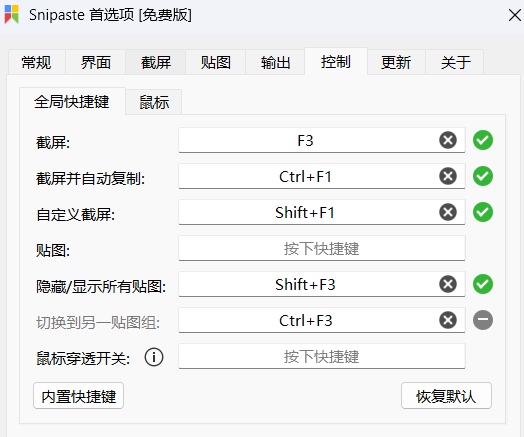
Task: Click the 恢复默认 button
Action: point(446,396)
